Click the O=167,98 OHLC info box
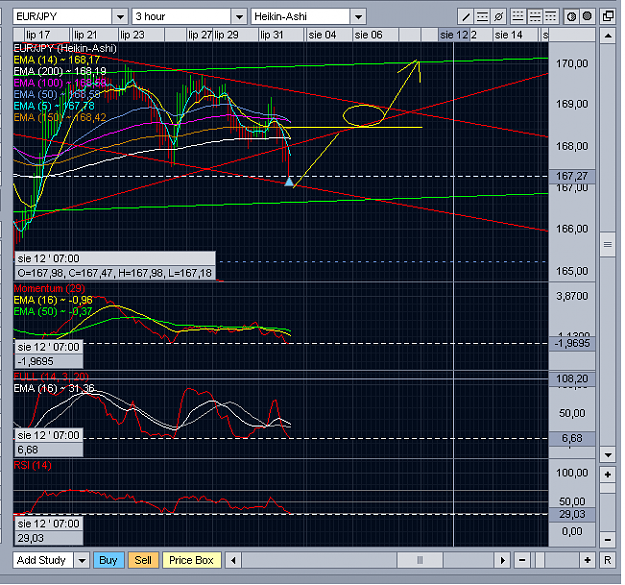Screen dimensions: 625x585 pyautogui.click(x=115, y=273)
